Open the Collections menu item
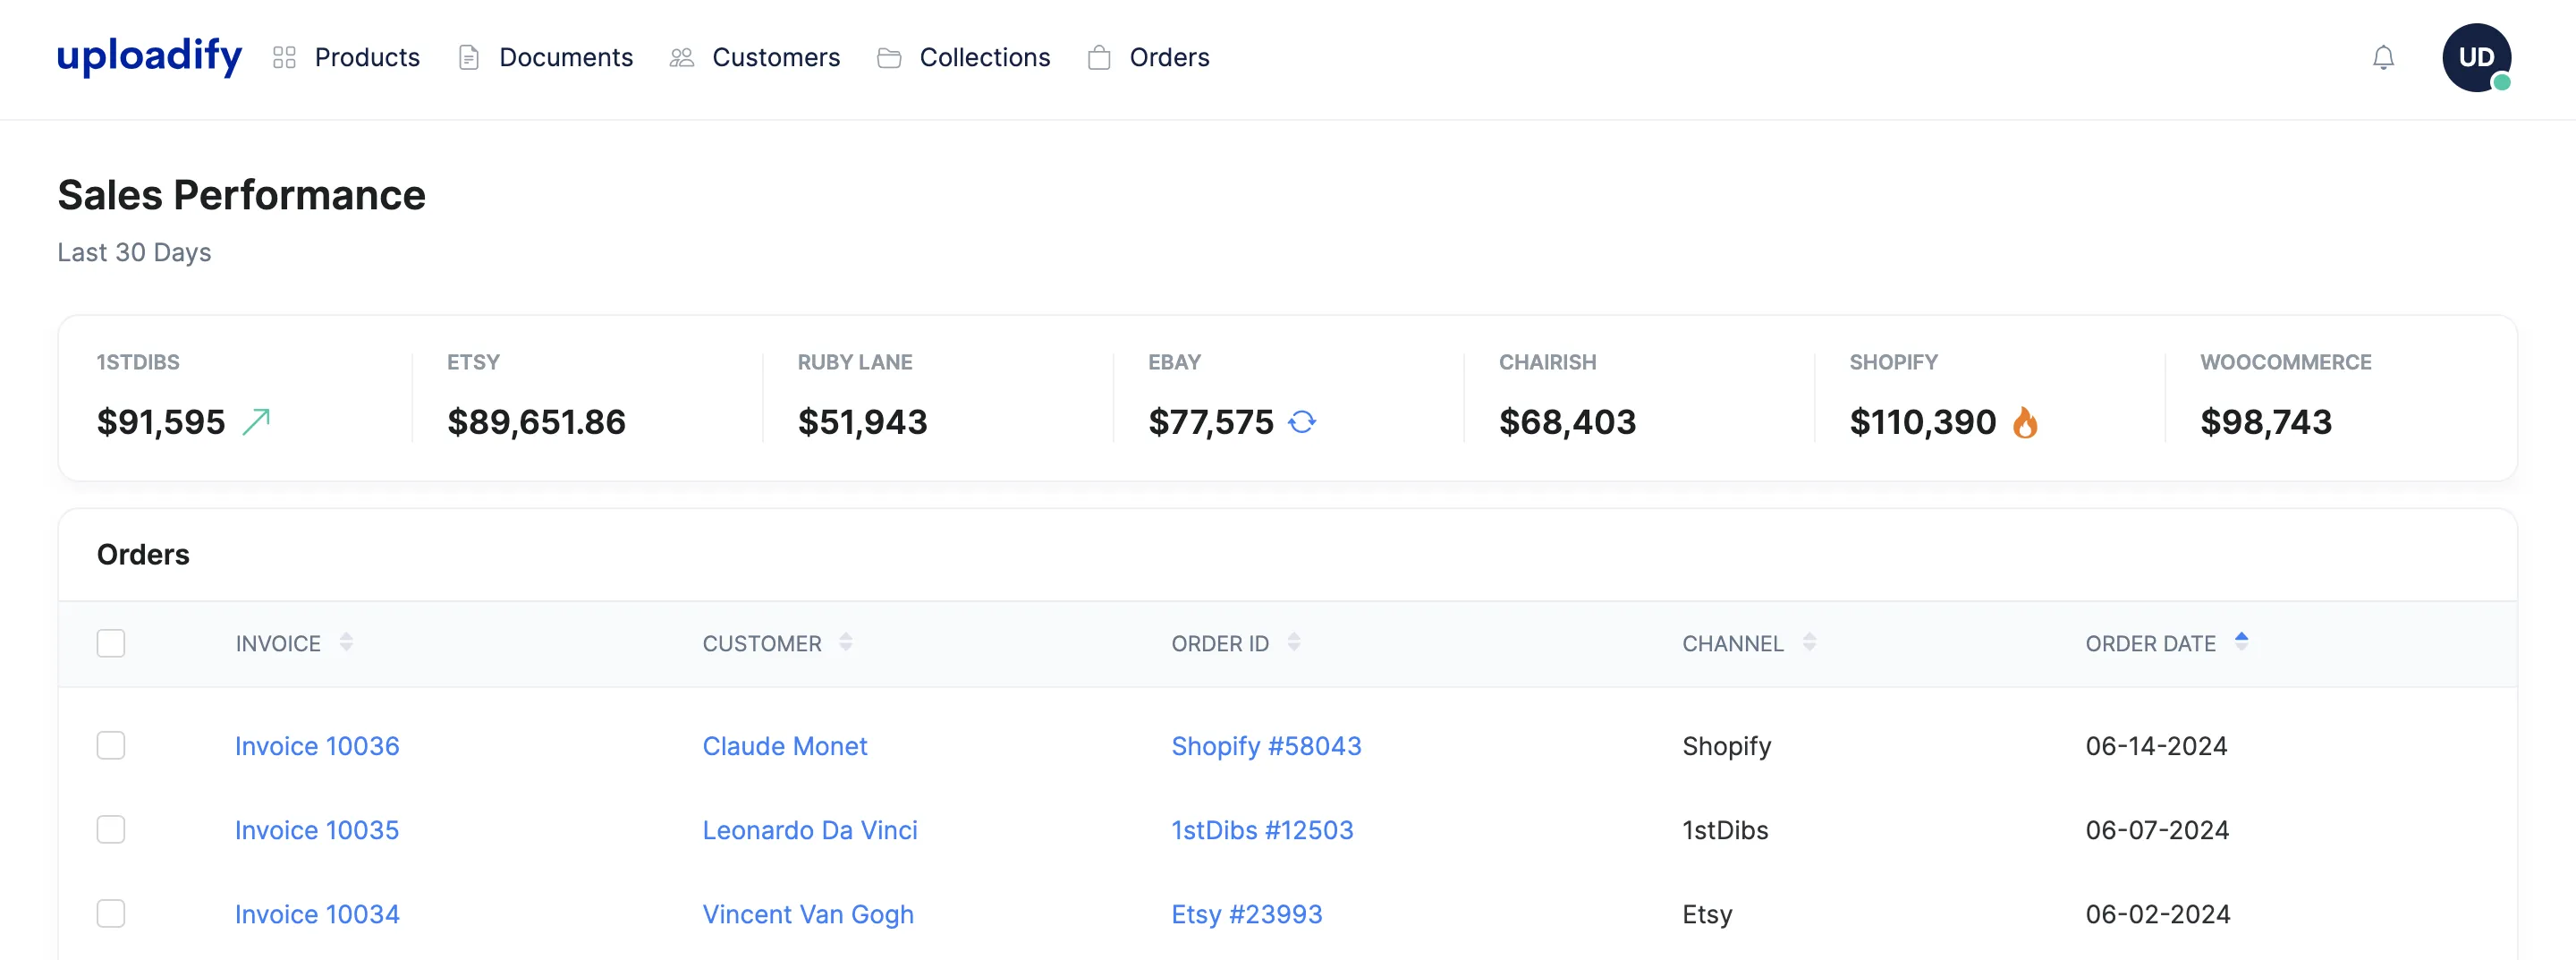The width and height of the screenshot is (2576, 960). point(985,58)
